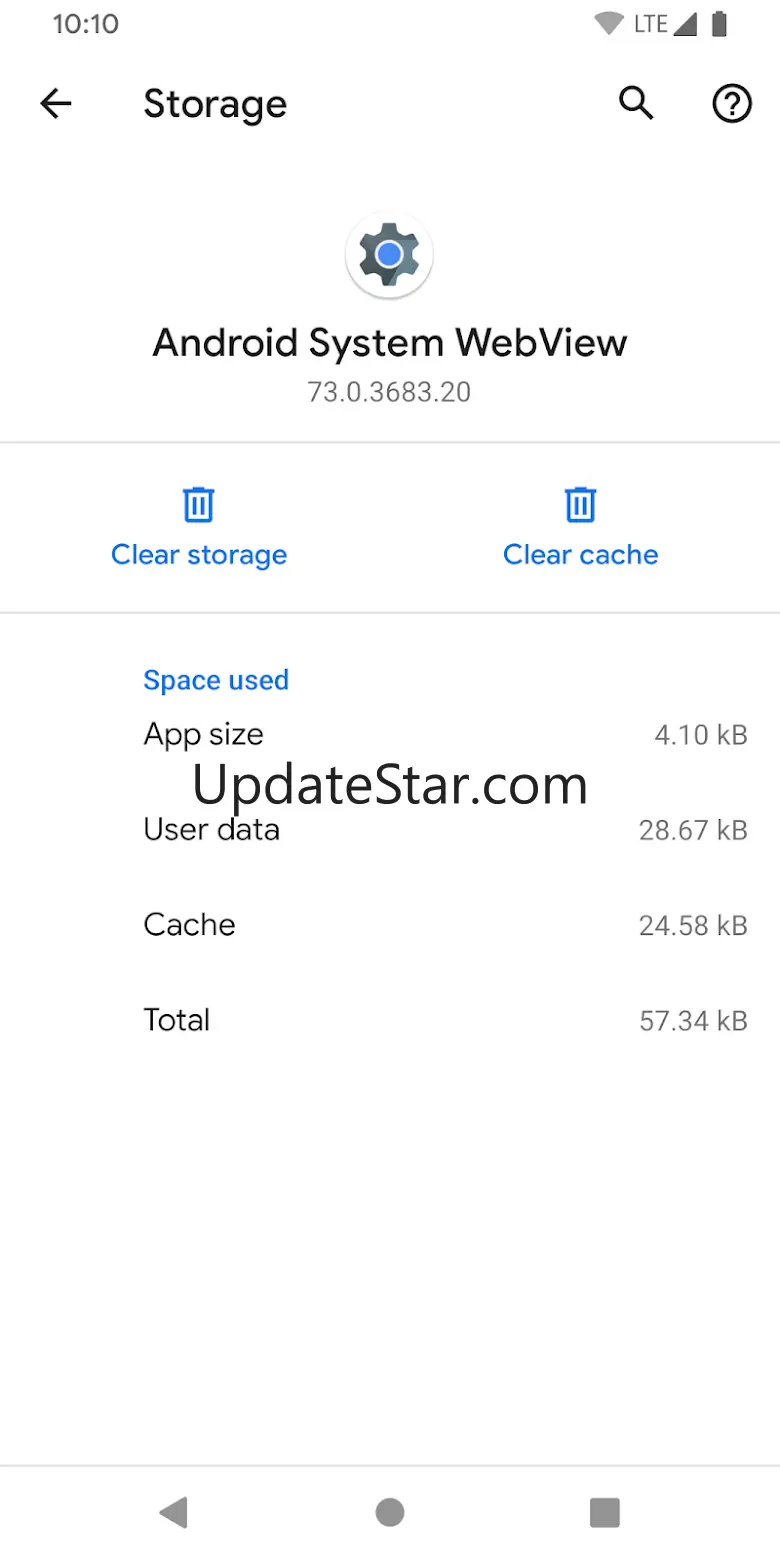
Task: Tap the trash icon above Clear cache
Action: point(580,504)
